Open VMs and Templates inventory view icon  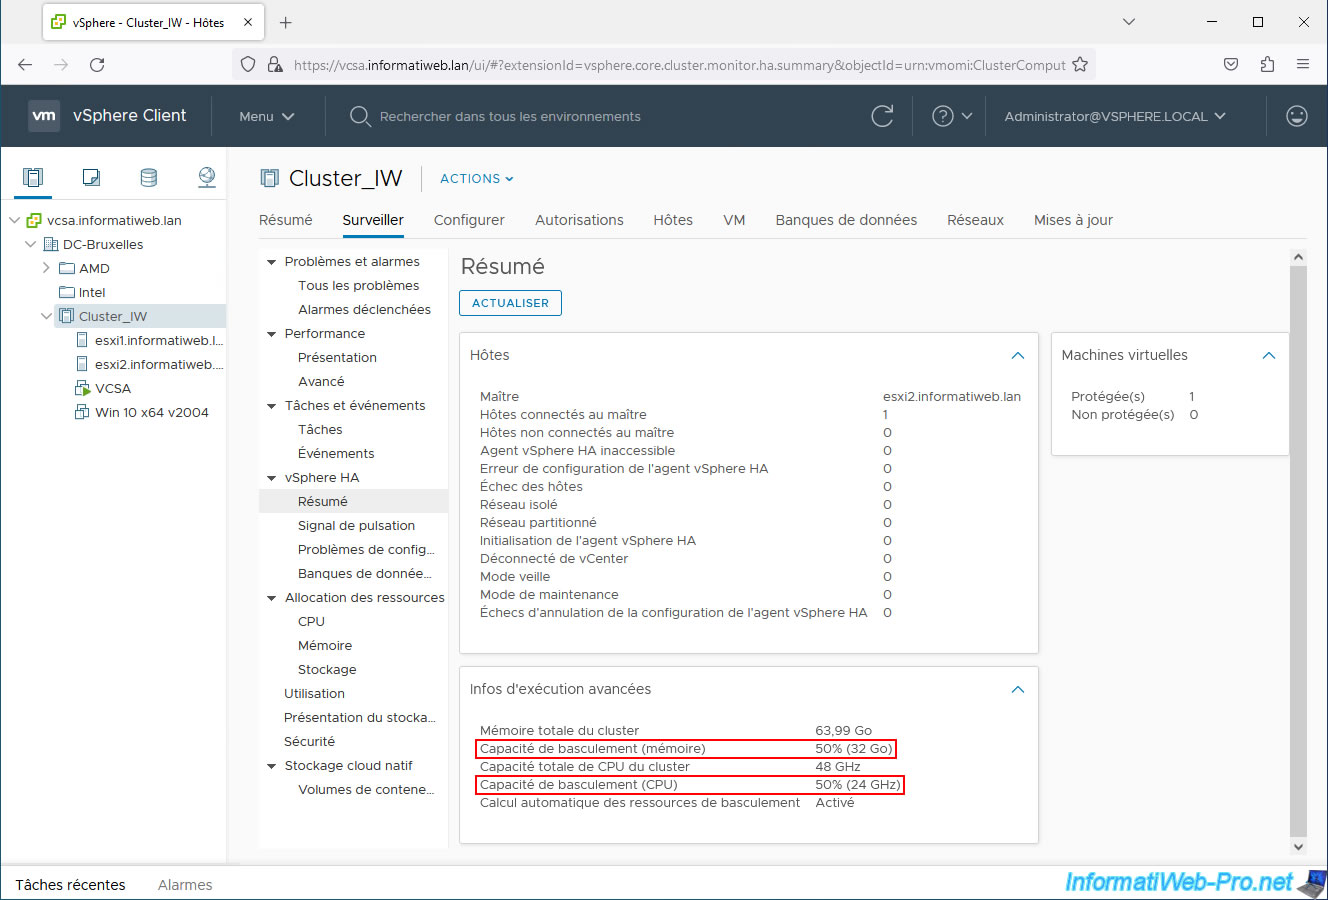(91, 178)
